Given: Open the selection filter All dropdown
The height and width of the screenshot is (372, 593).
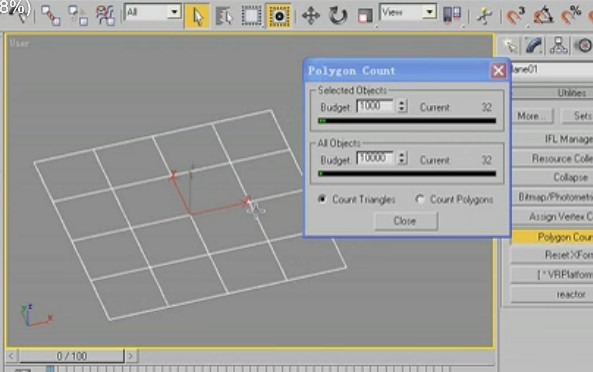Looking at the screenshot, I should 152,12.
